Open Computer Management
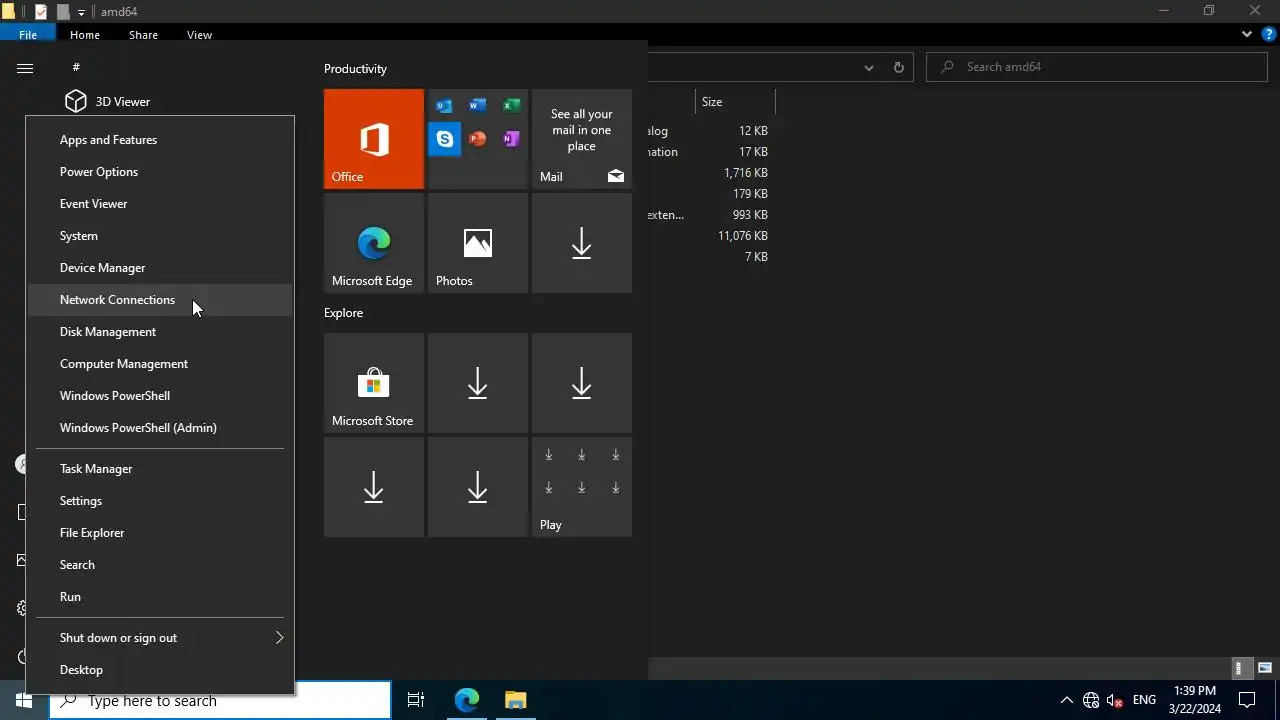 (x=160, y=364)
